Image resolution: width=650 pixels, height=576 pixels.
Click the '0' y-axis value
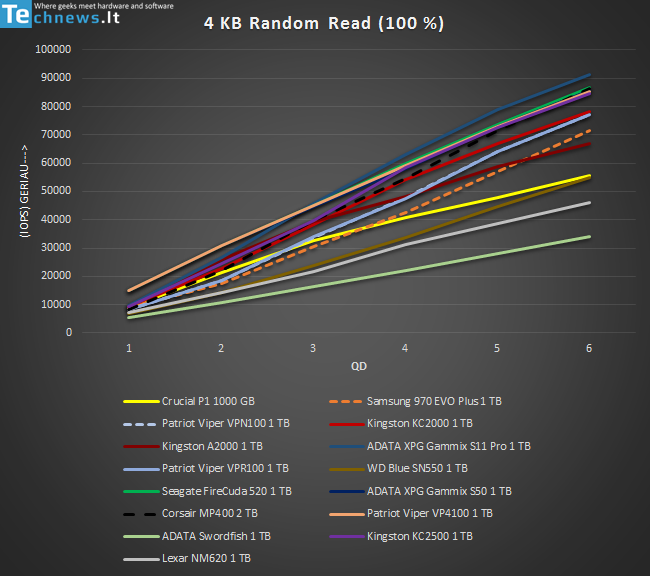69,333
